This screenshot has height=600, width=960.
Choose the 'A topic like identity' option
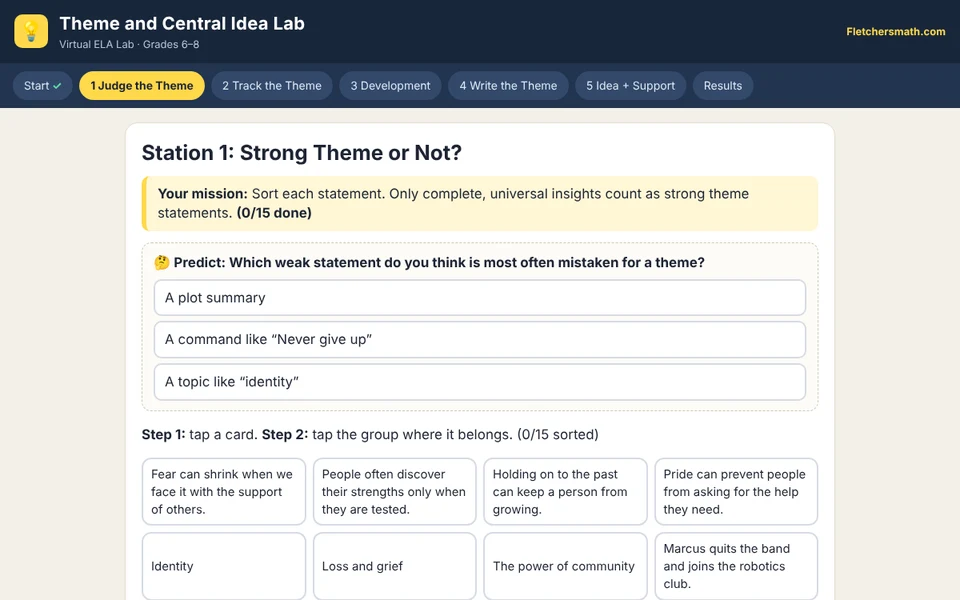click(x=479, y=381)
